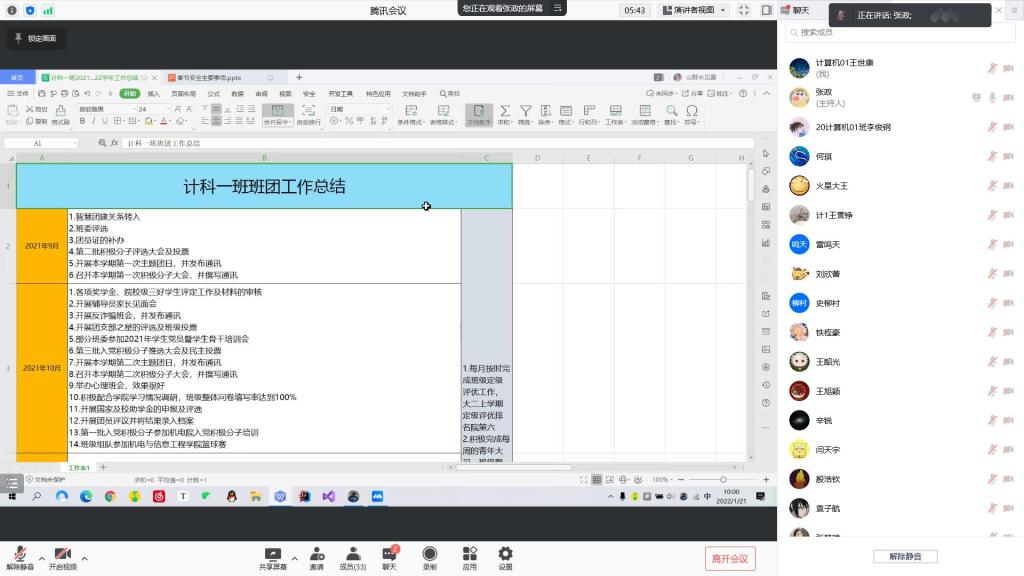The image size is (1024, 576).
Task: Click the red 离开会议 leave button
Action: pos(729,558)
